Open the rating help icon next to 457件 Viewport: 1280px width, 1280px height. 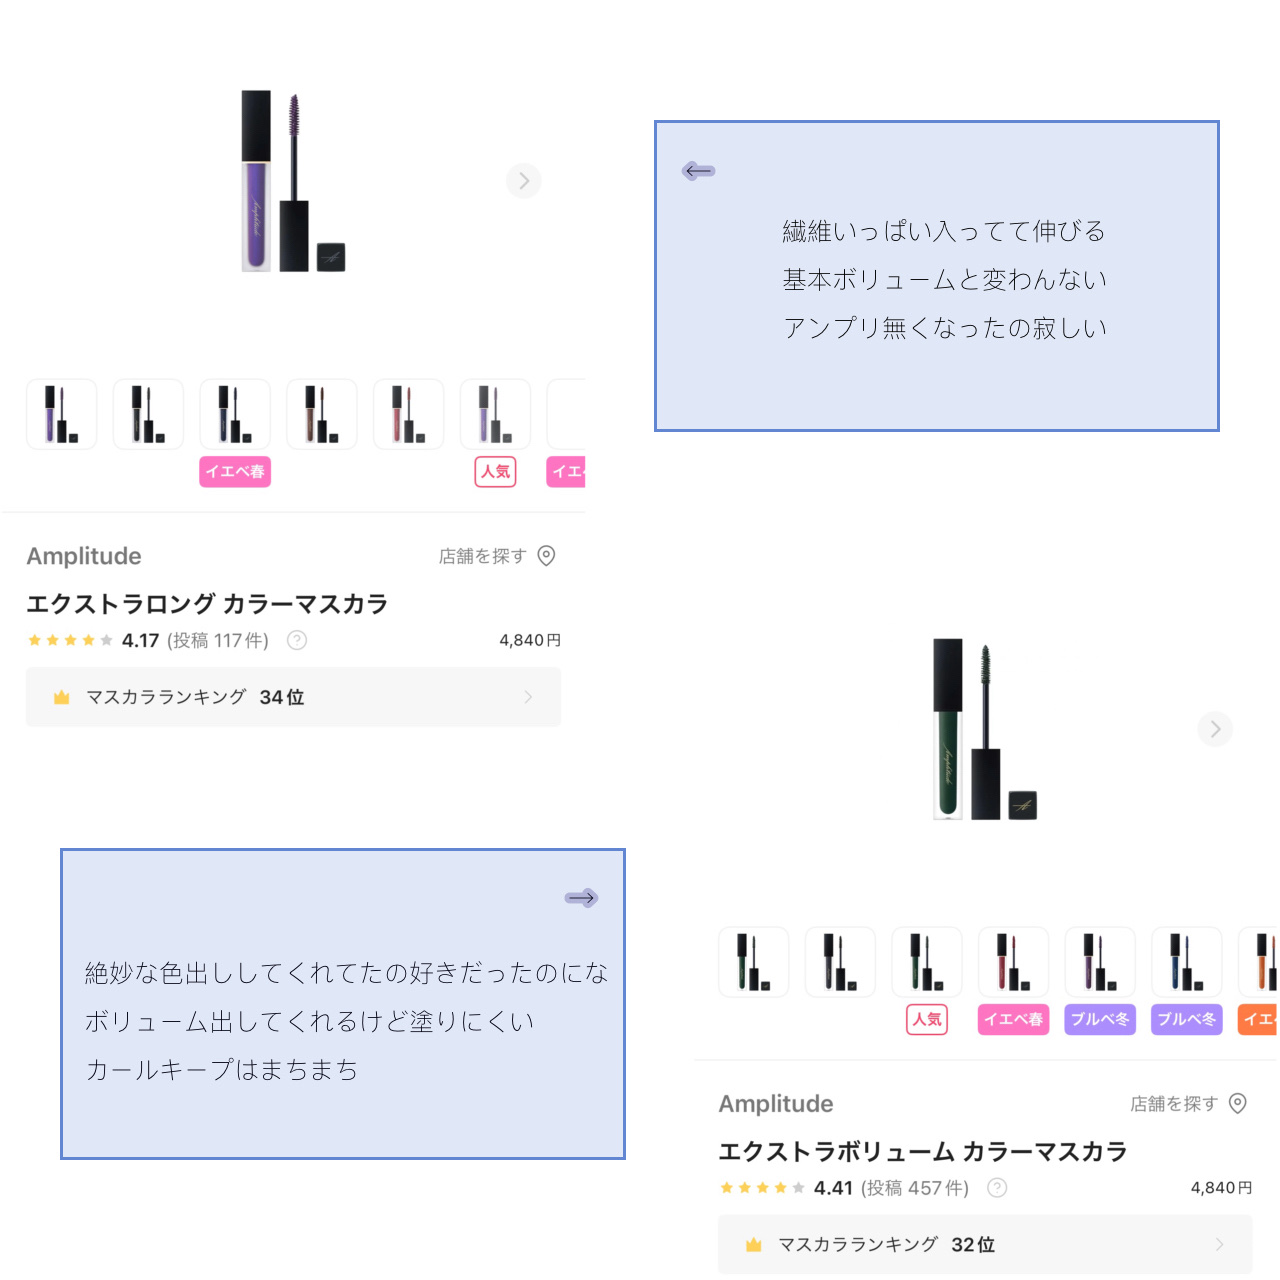(997, 1188)
